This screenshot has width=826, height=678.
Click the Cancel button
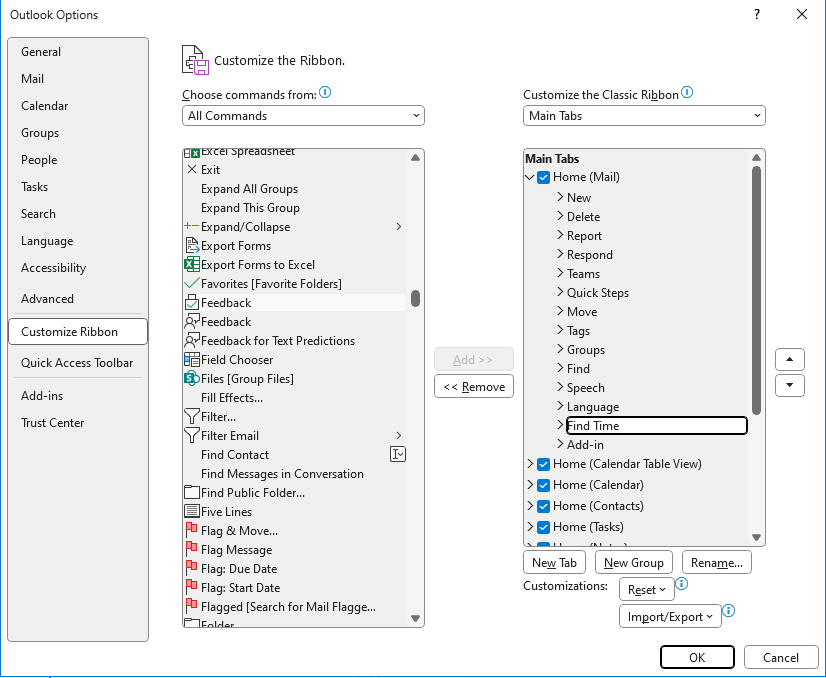click(781, 657)
